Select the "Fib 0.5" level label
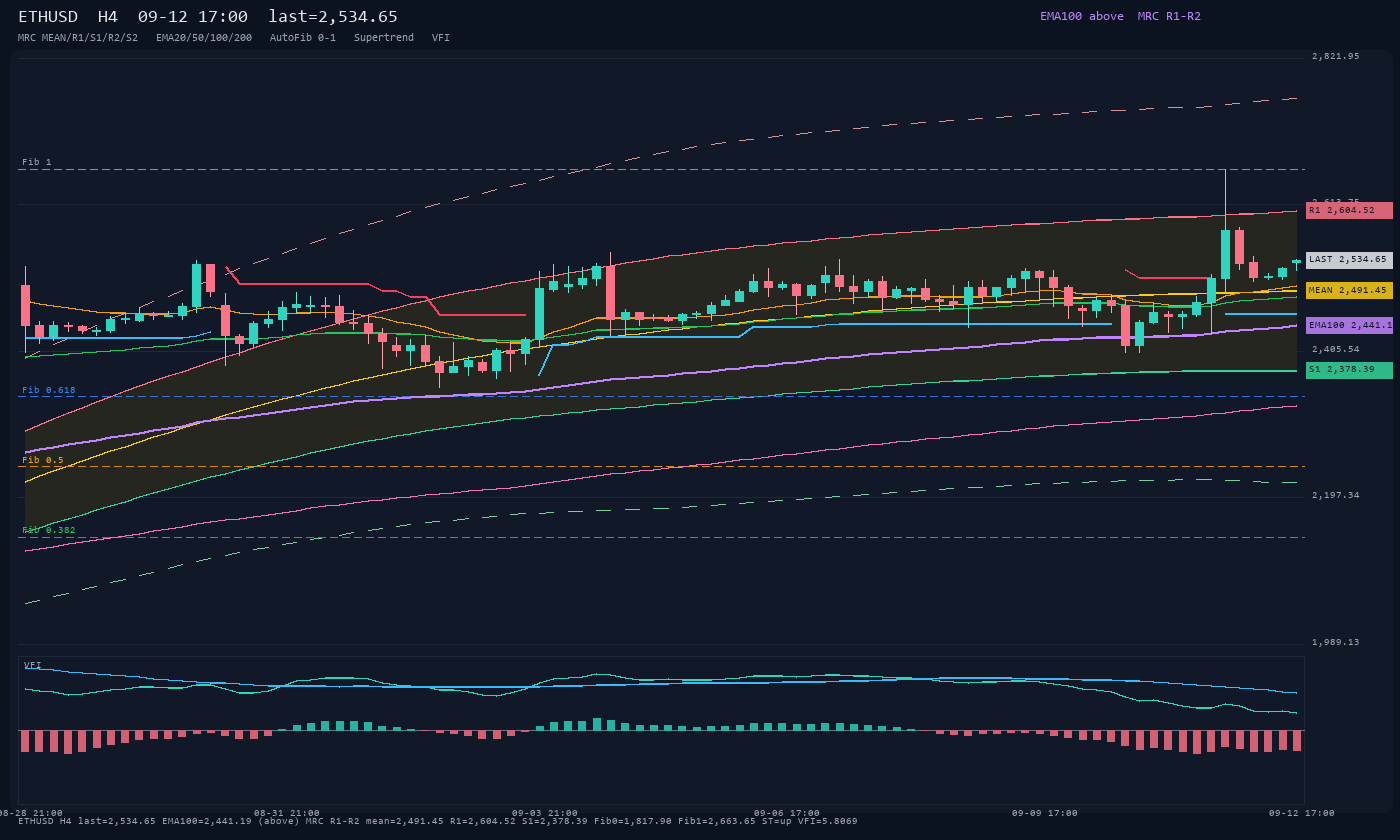 [43, 460]
